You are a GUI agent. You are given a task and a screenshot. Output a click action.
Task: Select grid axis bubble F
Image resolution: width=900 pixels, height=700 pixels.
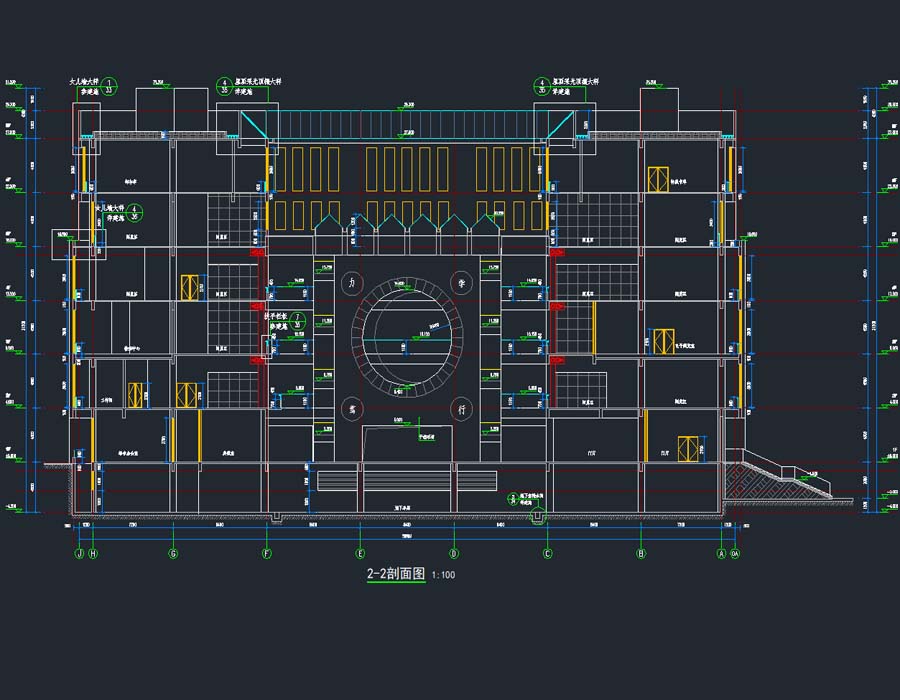click(x=267, y=553)
